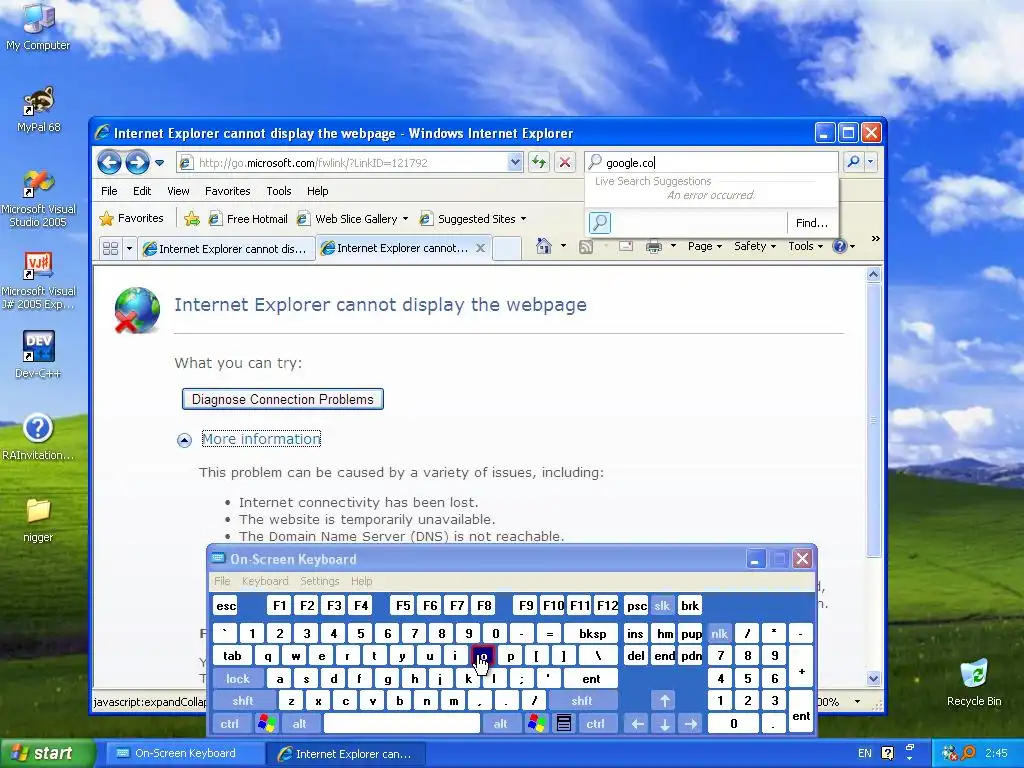Open the search provider dropdown arrow
This screenshot has height=768, width=1024.
[871, 162]
